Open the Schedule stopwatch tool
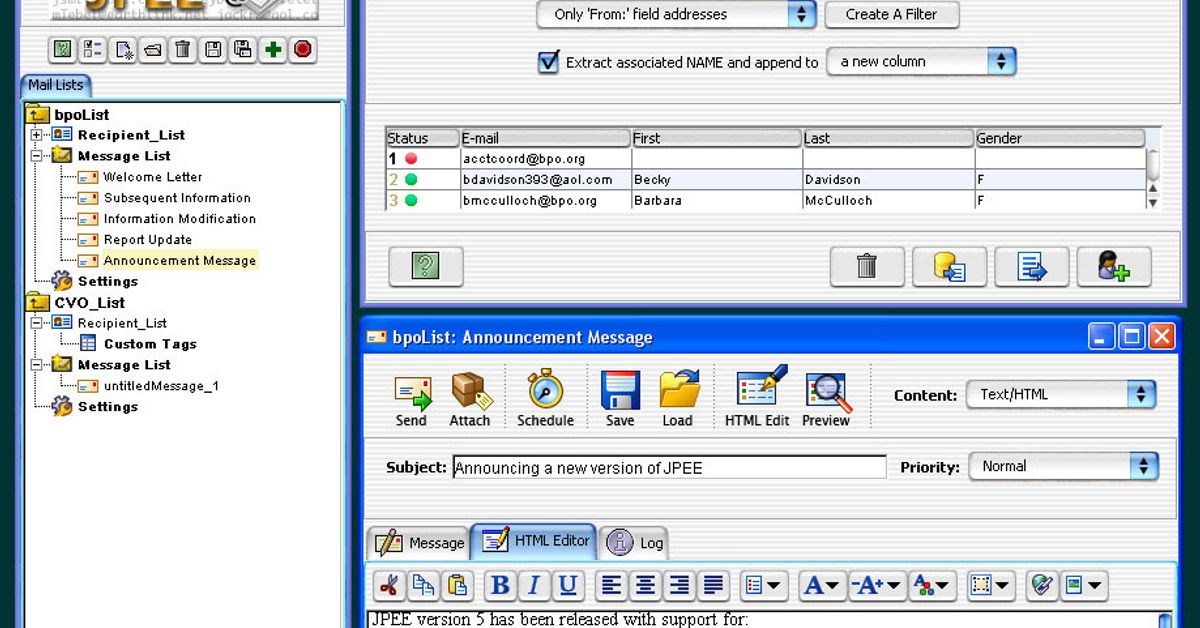 (x=545, y=399)
